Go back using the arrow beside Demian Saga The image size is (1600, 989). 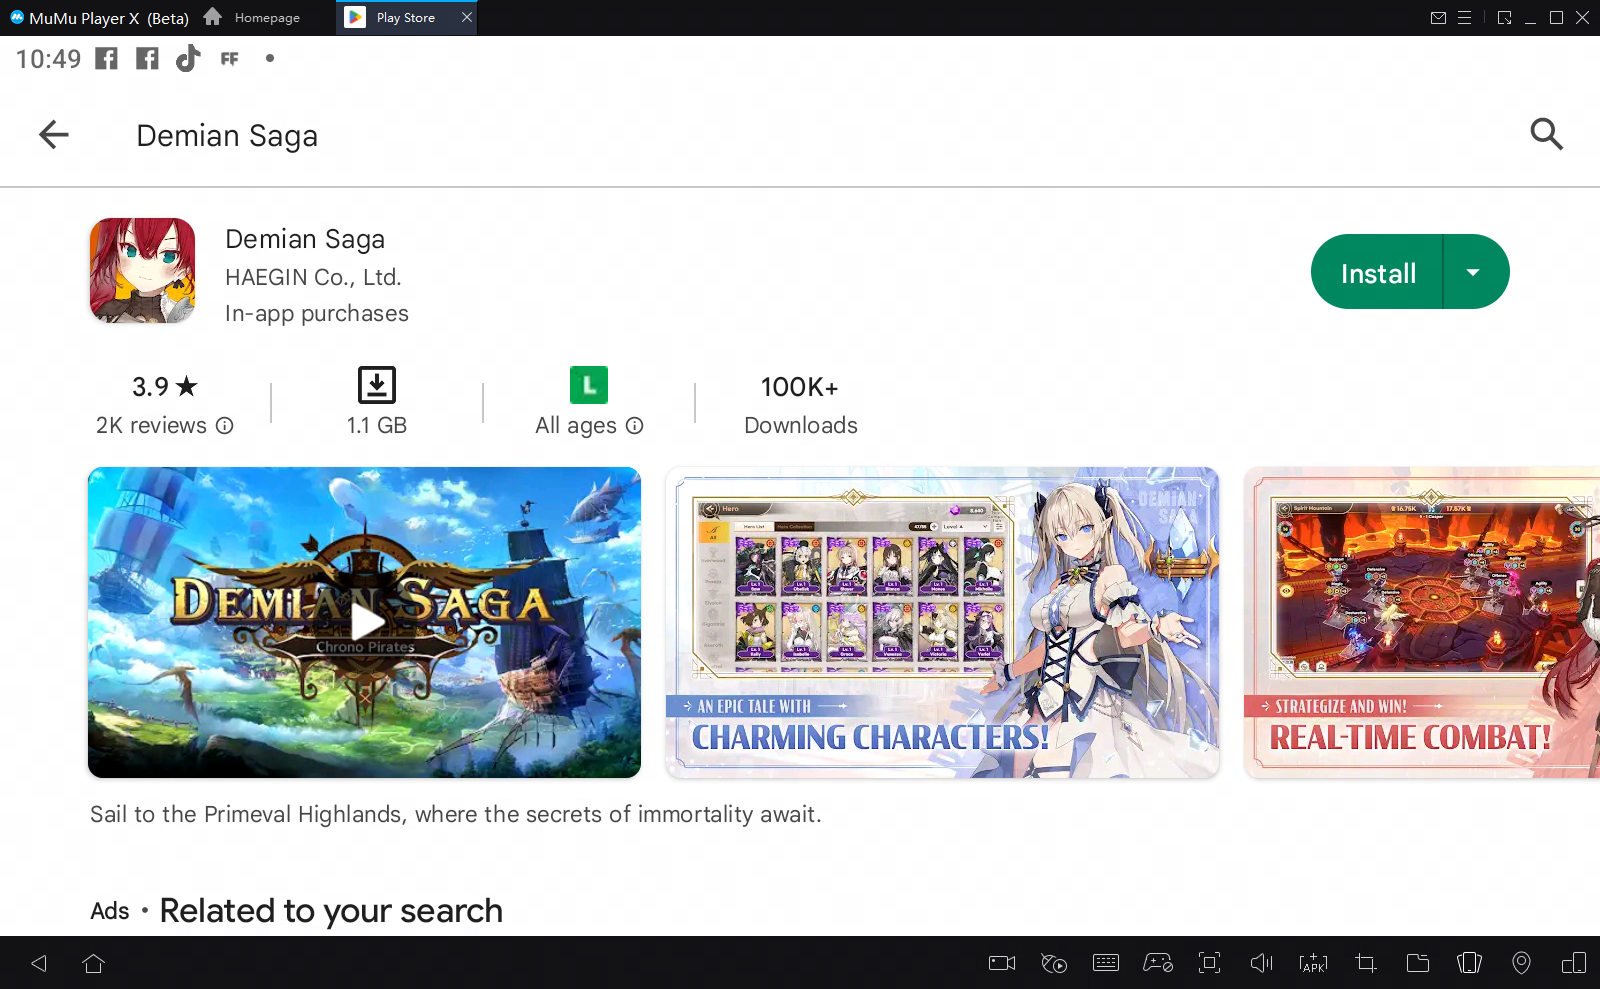[54, 135]
